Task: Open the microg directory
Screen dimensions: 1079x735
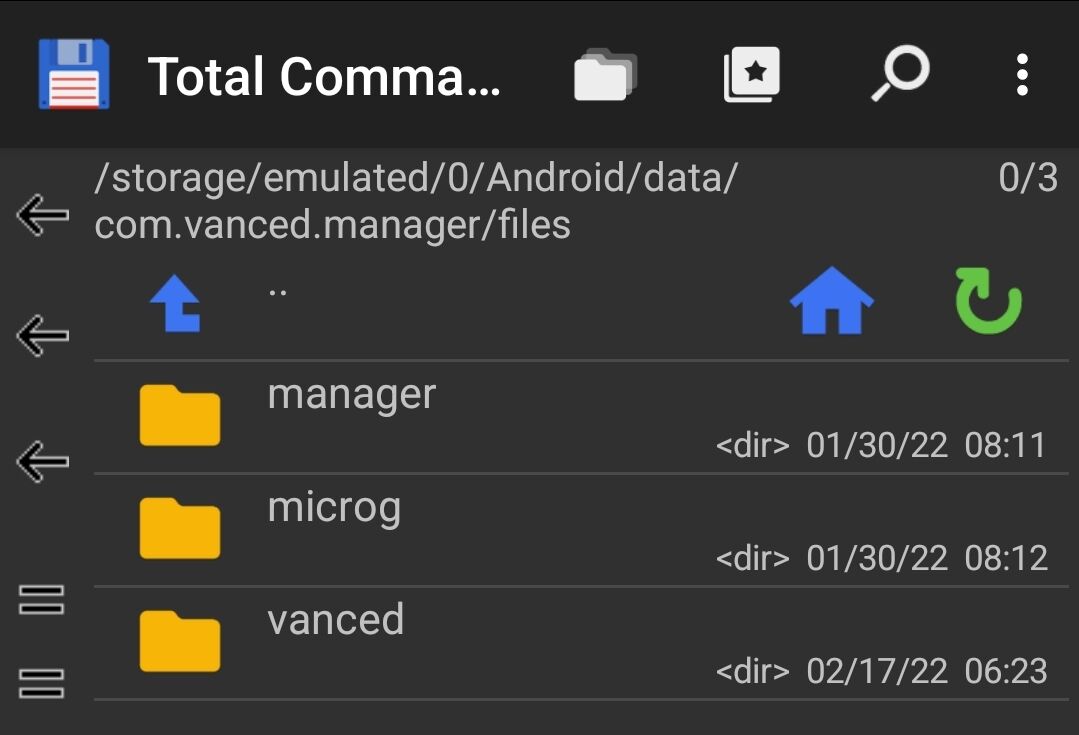Action: pyautogui.click(x=581, y=530)
